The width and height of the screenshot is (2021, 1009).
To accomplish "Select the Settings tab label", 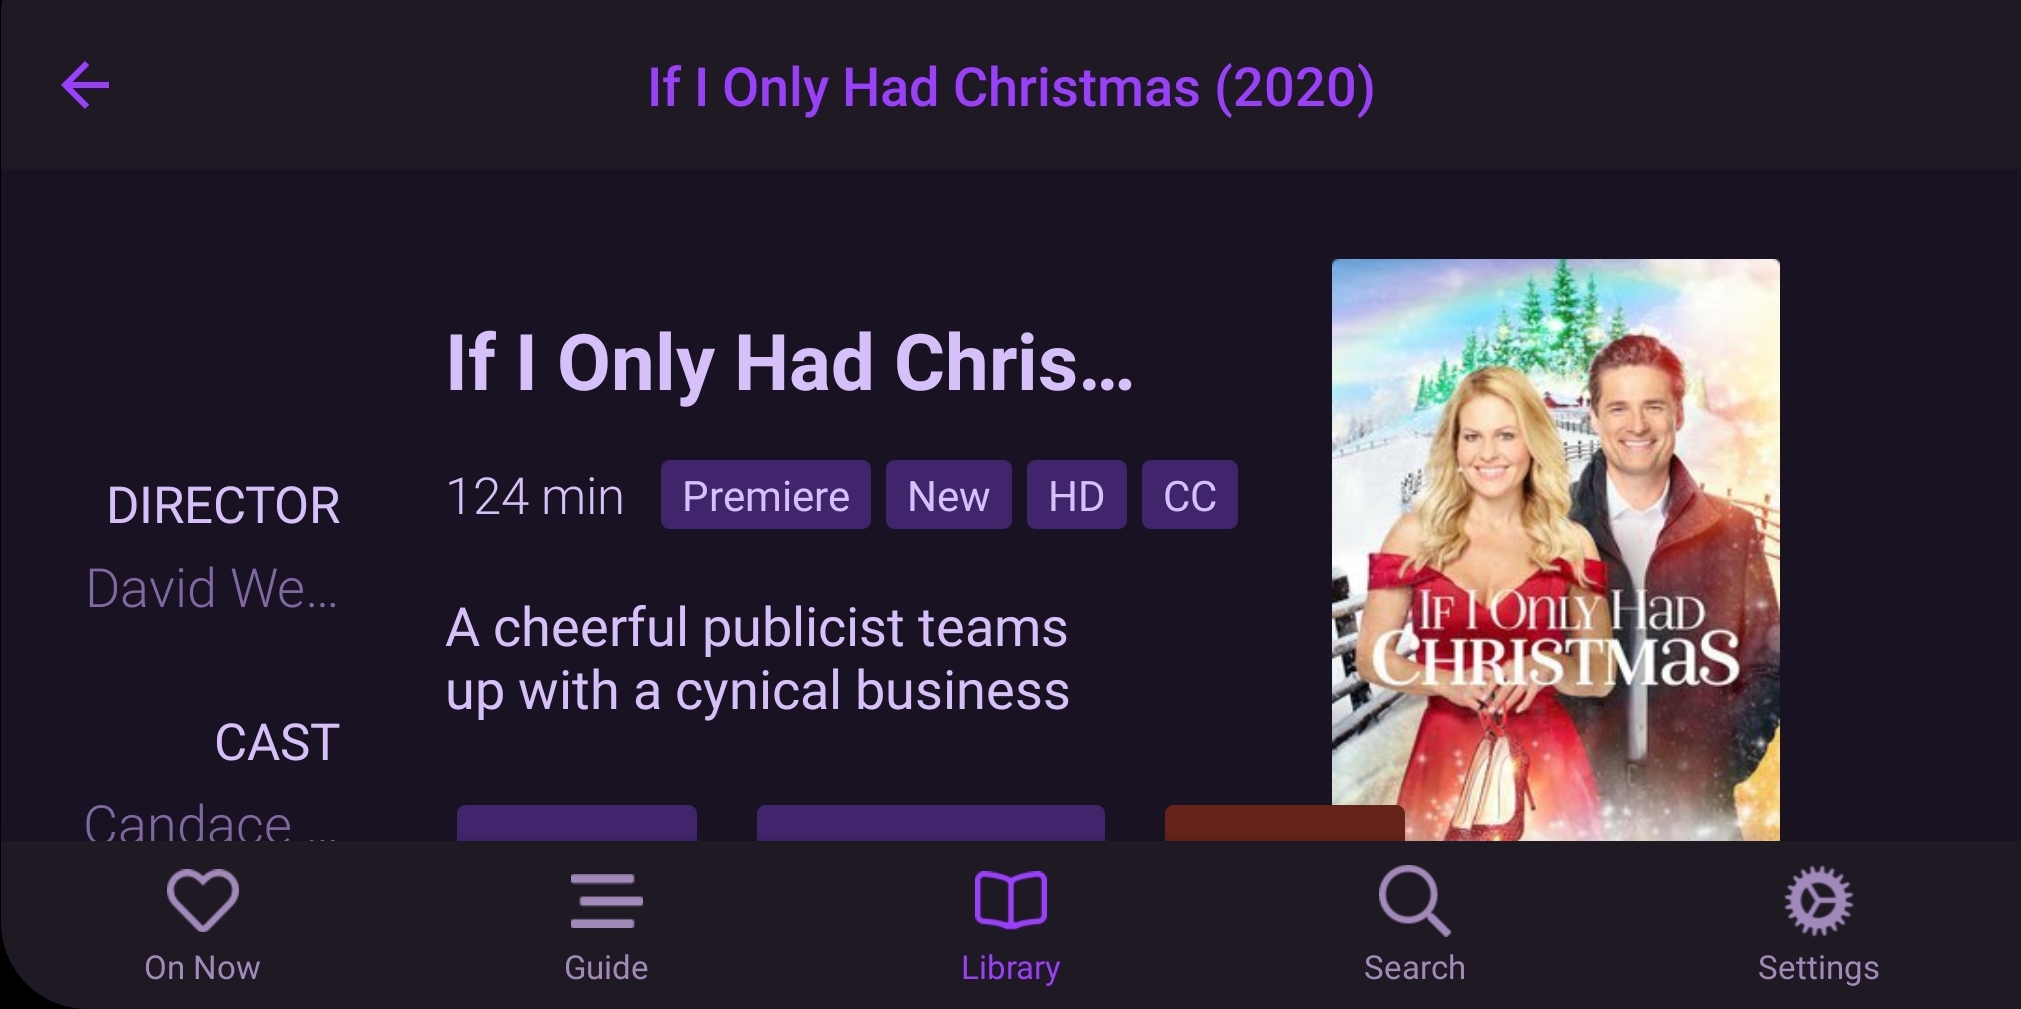I will coord(1818,968).
